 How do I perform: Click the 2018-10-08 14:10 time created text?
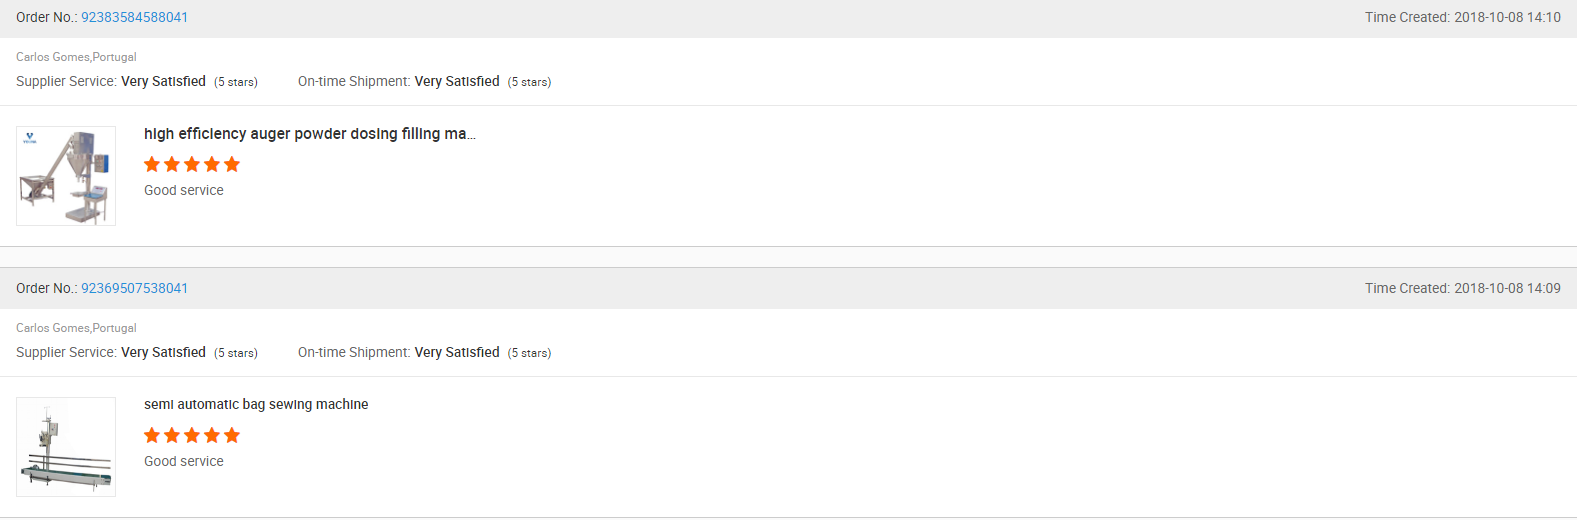pyautogui.click(x=1507, y=17)
